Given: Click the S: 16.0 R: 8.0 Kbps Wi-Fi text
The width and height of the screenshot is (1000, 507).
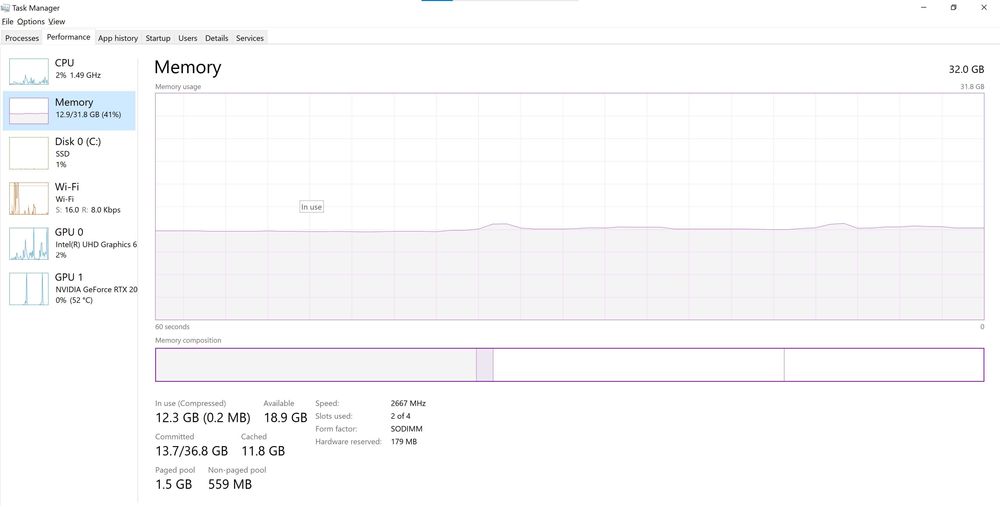Looking at the screenshot, I should click(88, 210).
